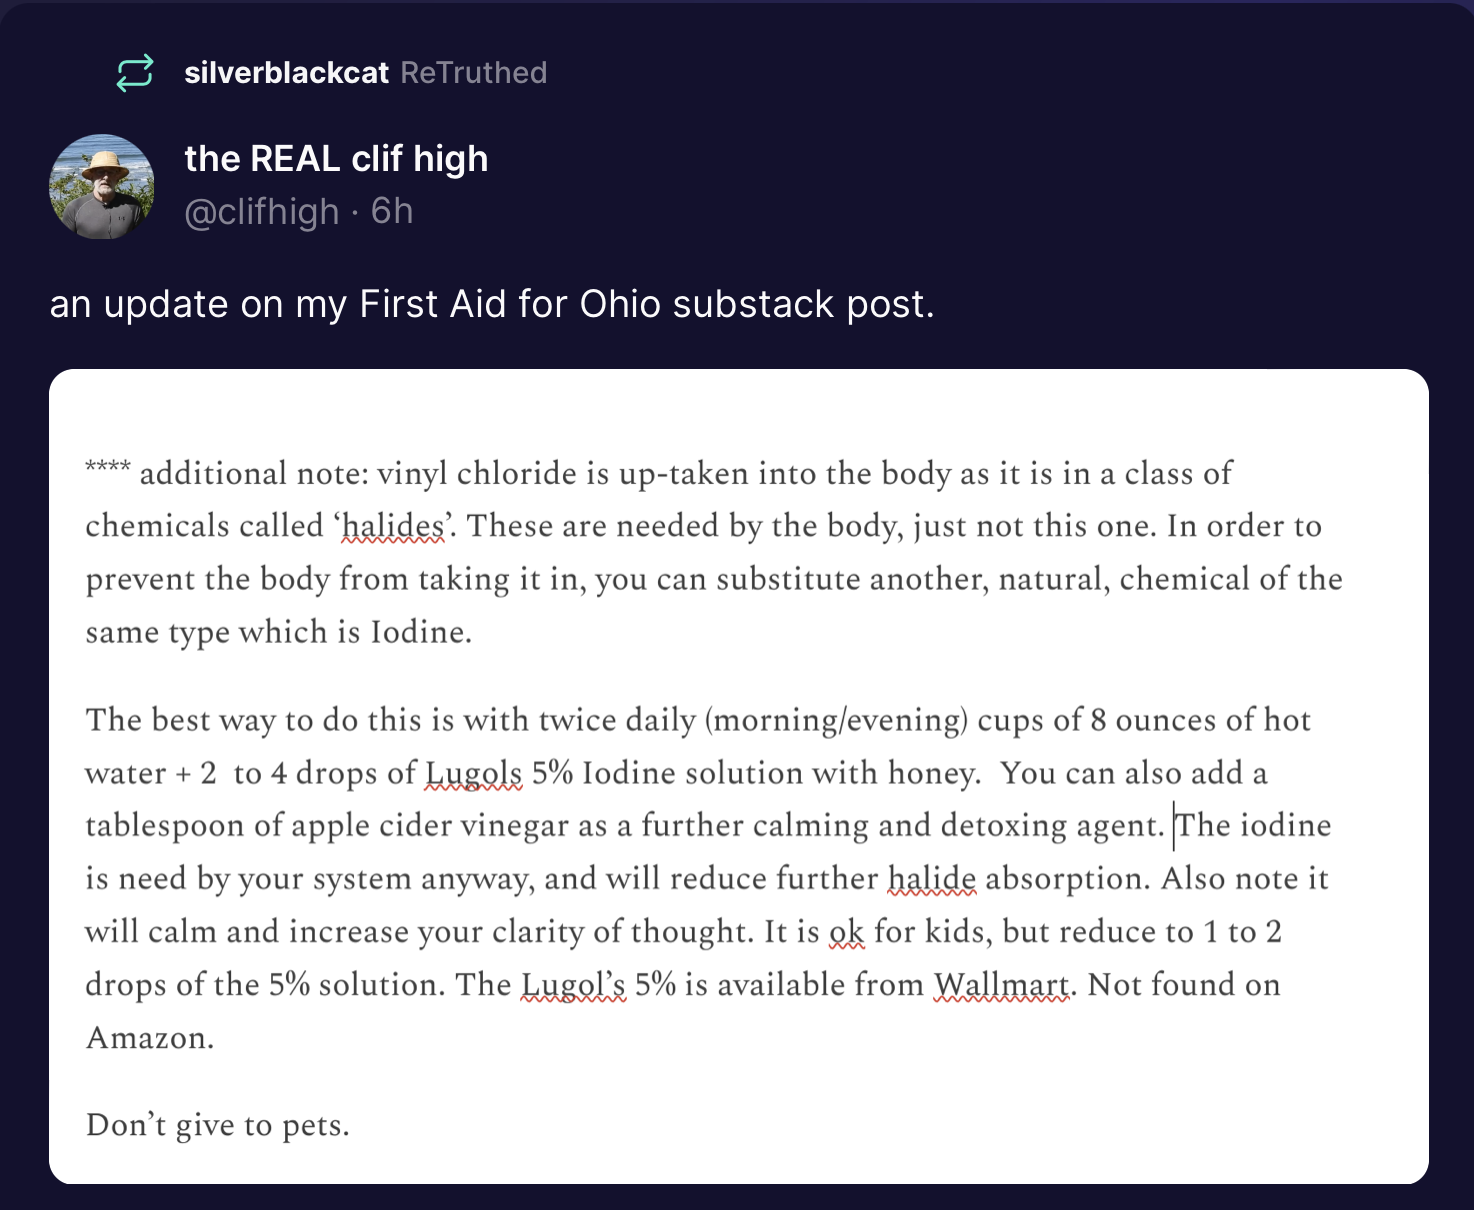Screen dimensions: 1474x1210
Task: Click the word Iodine ending the first paragraph
Action: pyautogui.click(x=420, y=632)
